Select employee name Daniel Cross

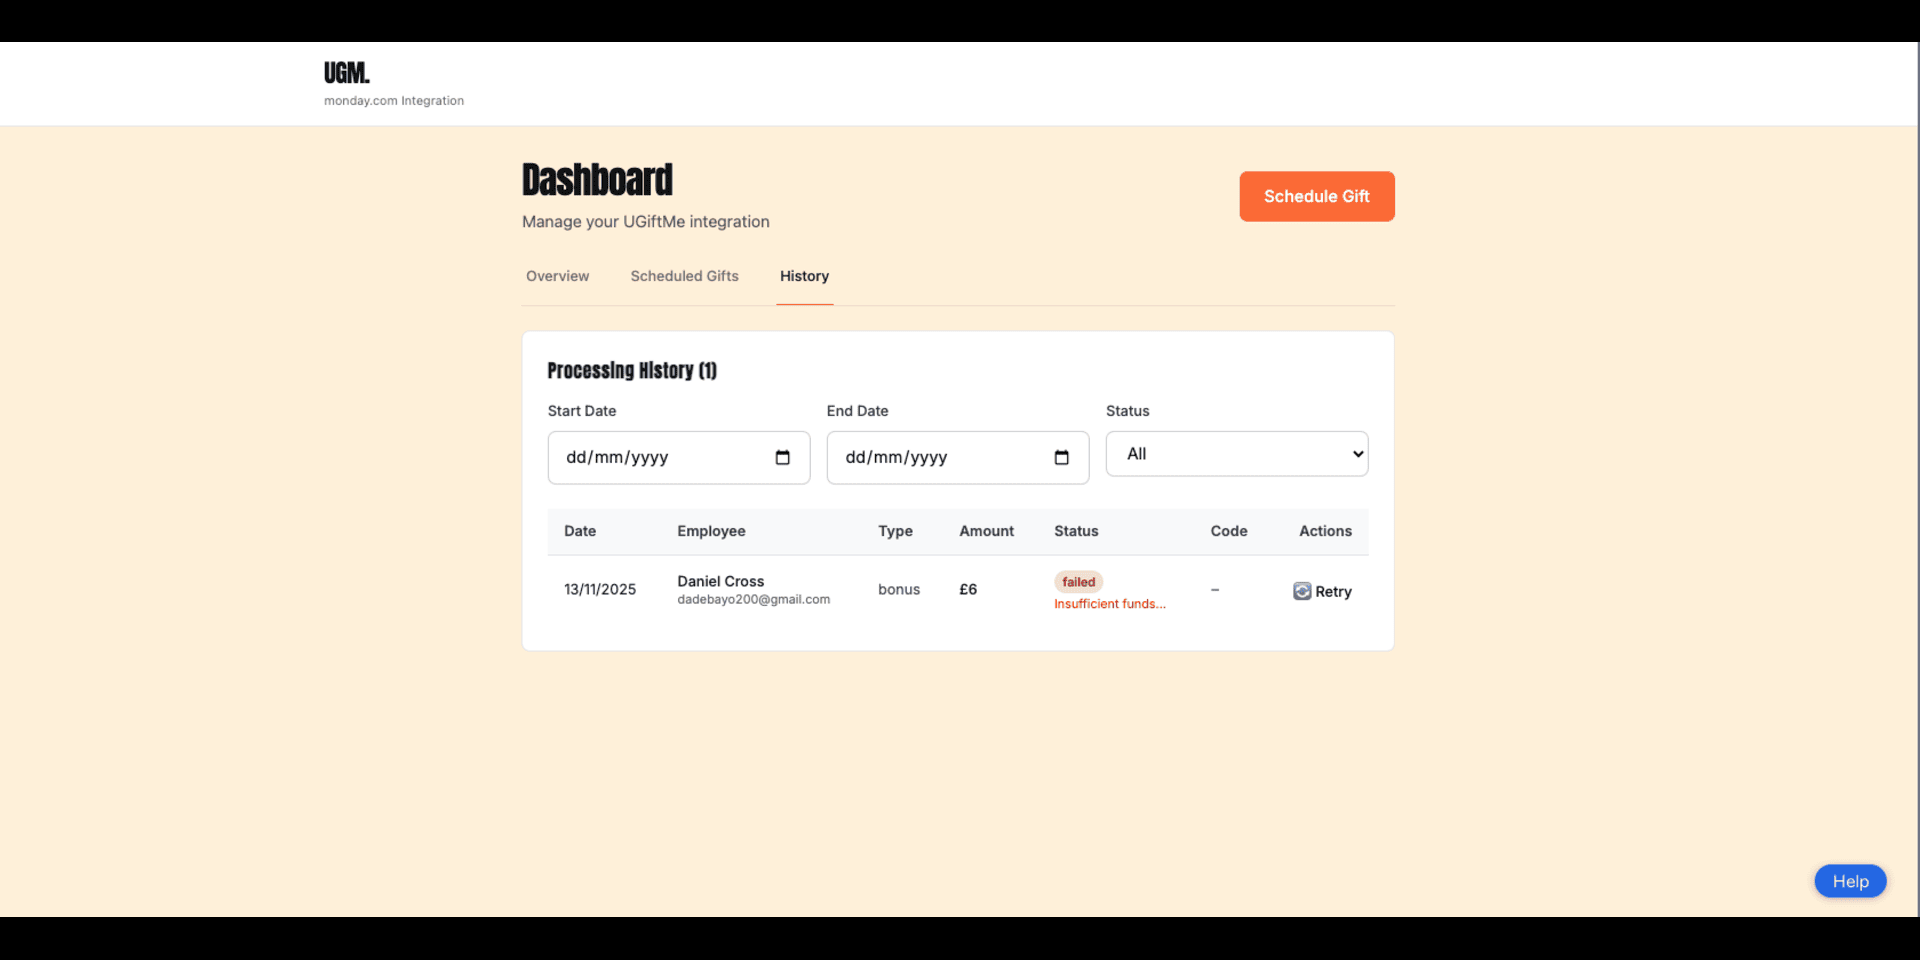pyautogui.click(x=720, y=581)
